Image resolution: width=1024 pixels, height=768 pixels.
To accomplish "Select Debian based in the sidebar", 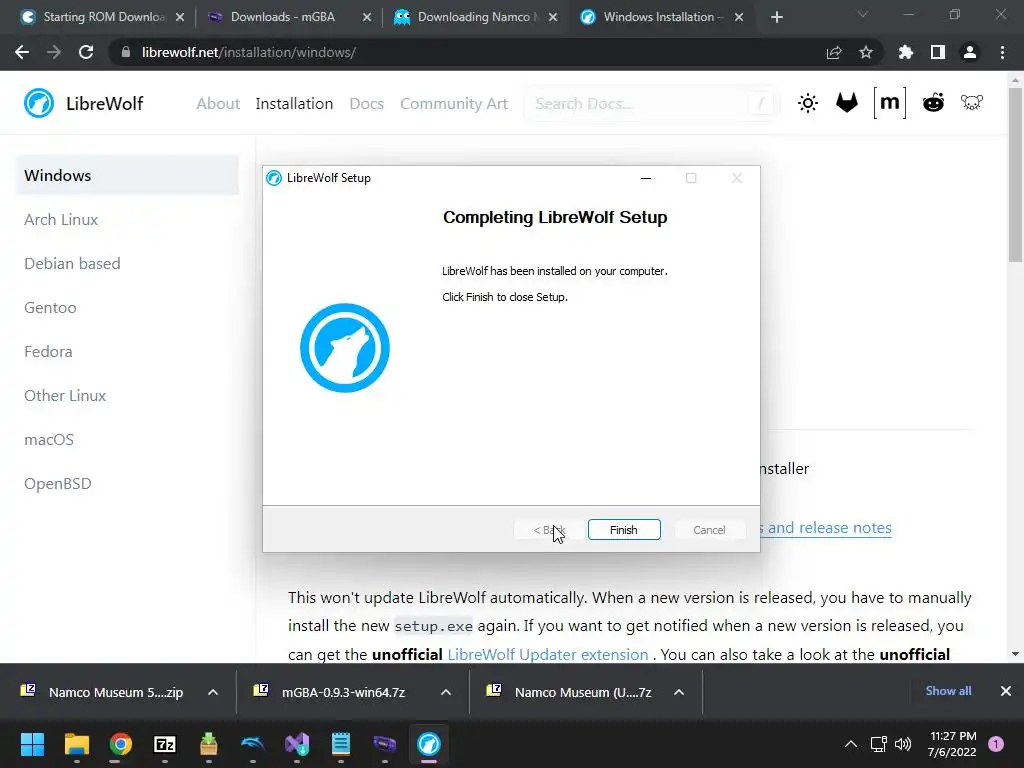I will [x=72, y=263].
